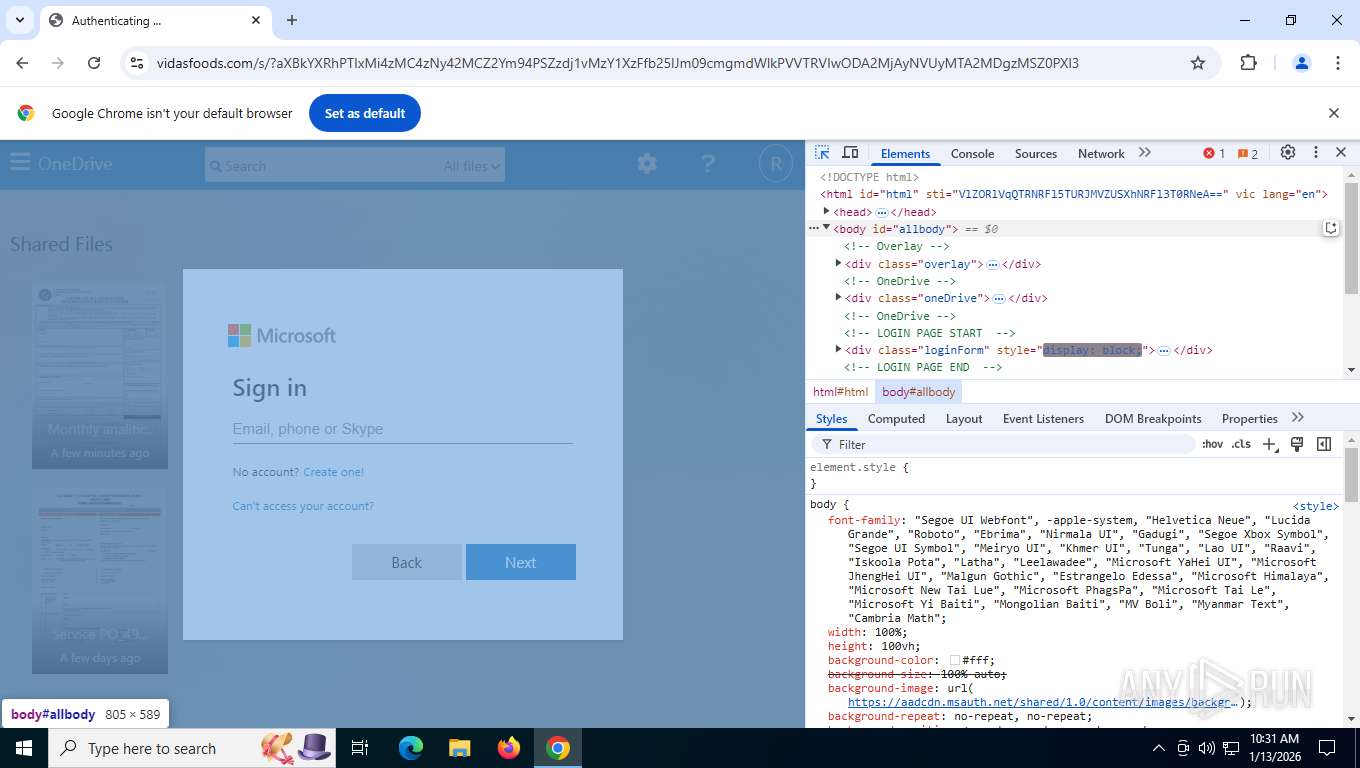Expand the div oneDrive node
This screenshot has height=768, width=1360.
(838, 298)
